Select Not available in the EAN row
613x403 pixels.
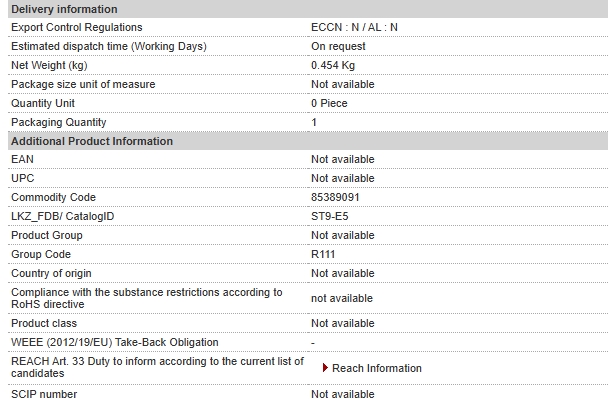[343, 159]
